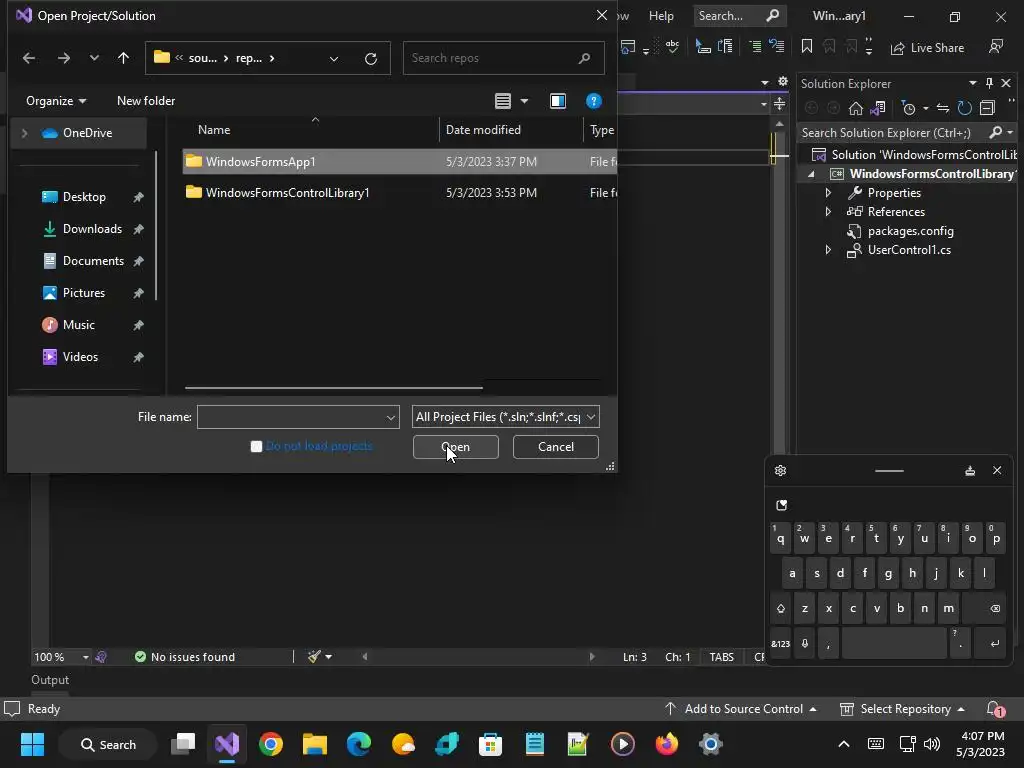Click the file list horizontal scrollbar
The height and width of the screenshot is (768, 1024).
334,387
